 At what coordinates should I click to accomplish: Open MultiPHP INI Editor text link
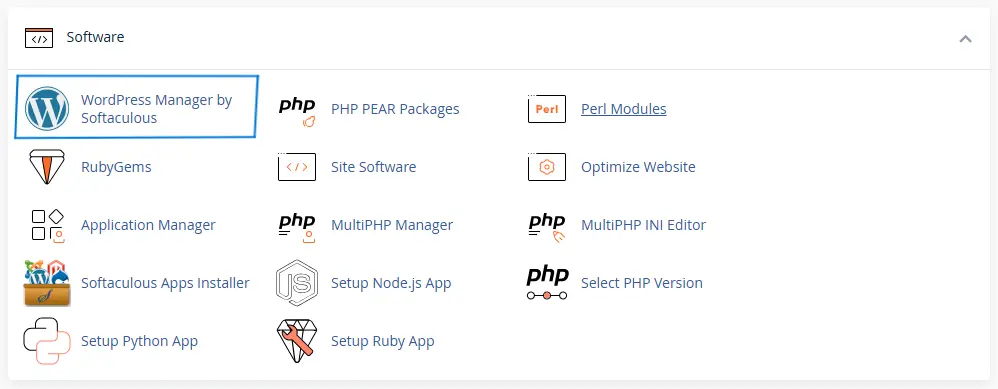tap(643, 225)
